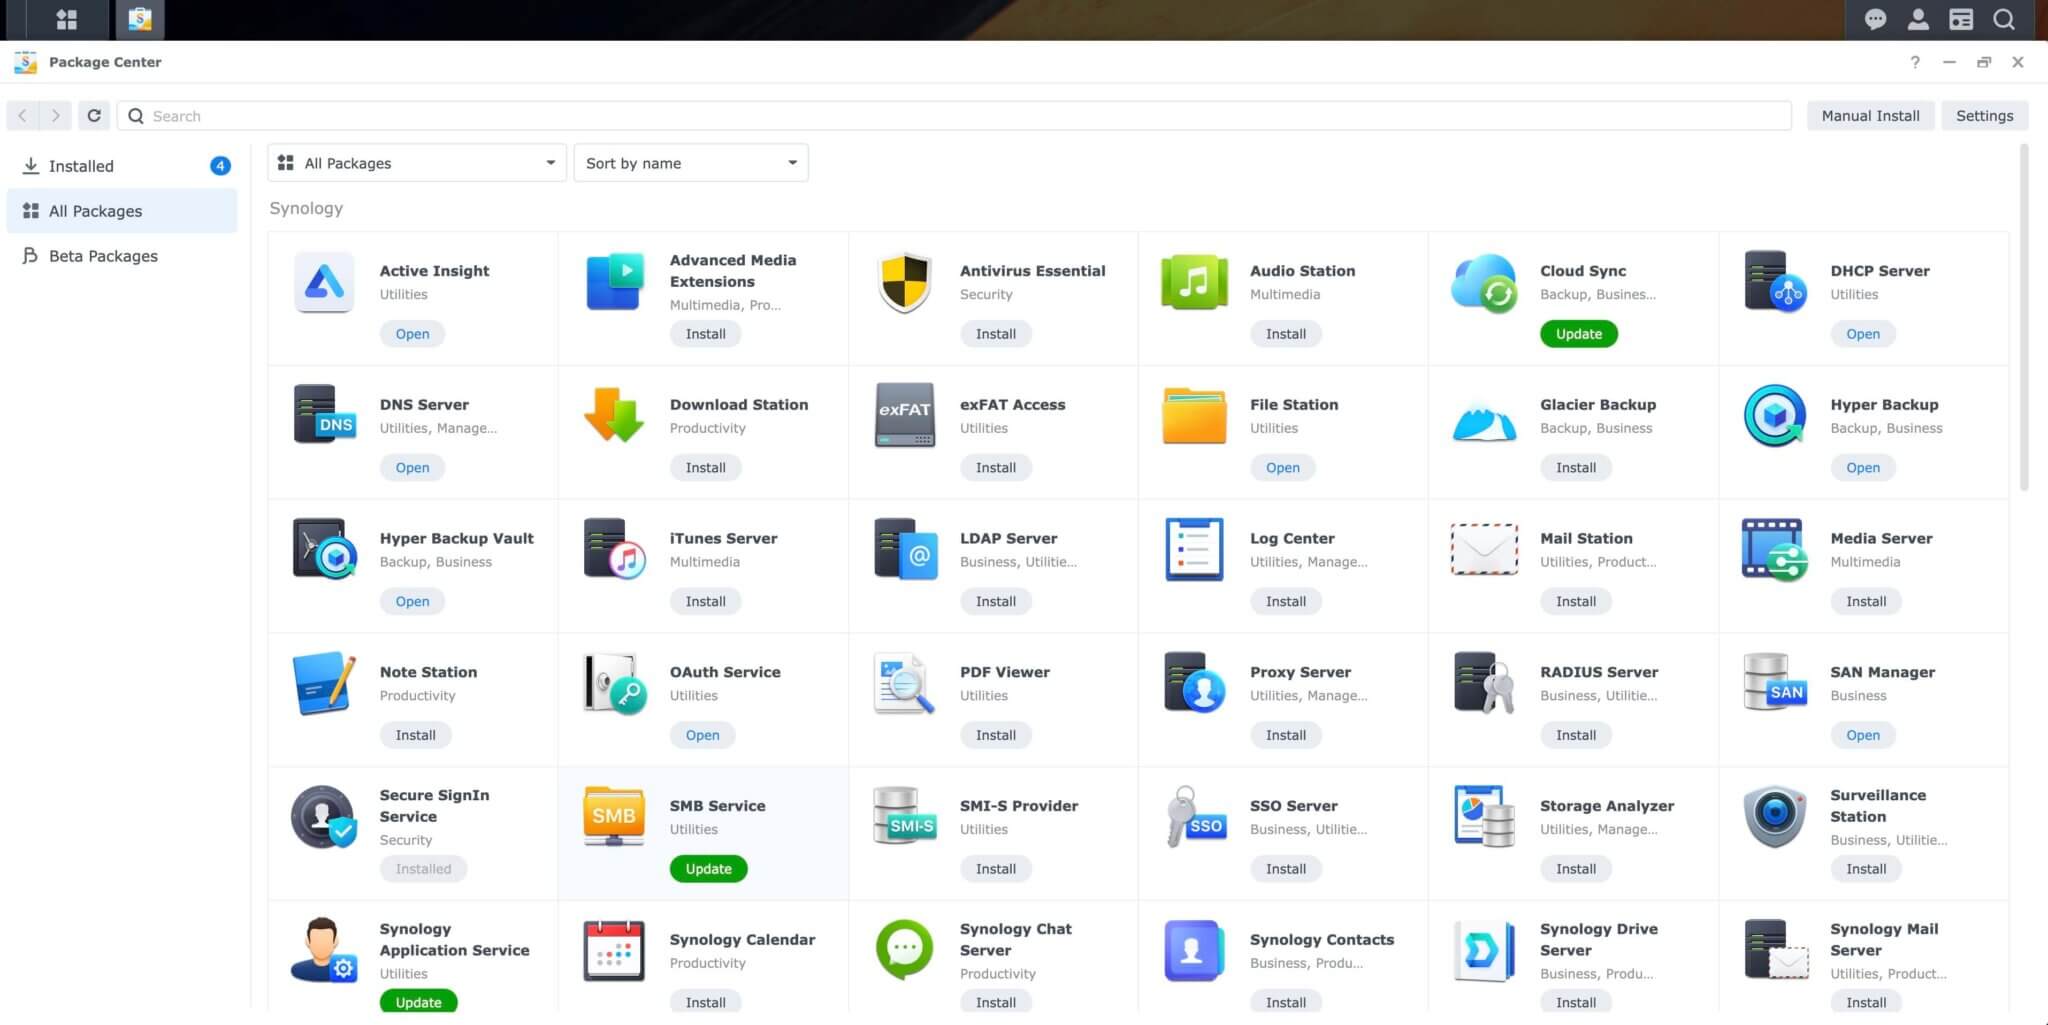
Task: Click the Antivirus Essential shield icon
Action: (904, 282)
